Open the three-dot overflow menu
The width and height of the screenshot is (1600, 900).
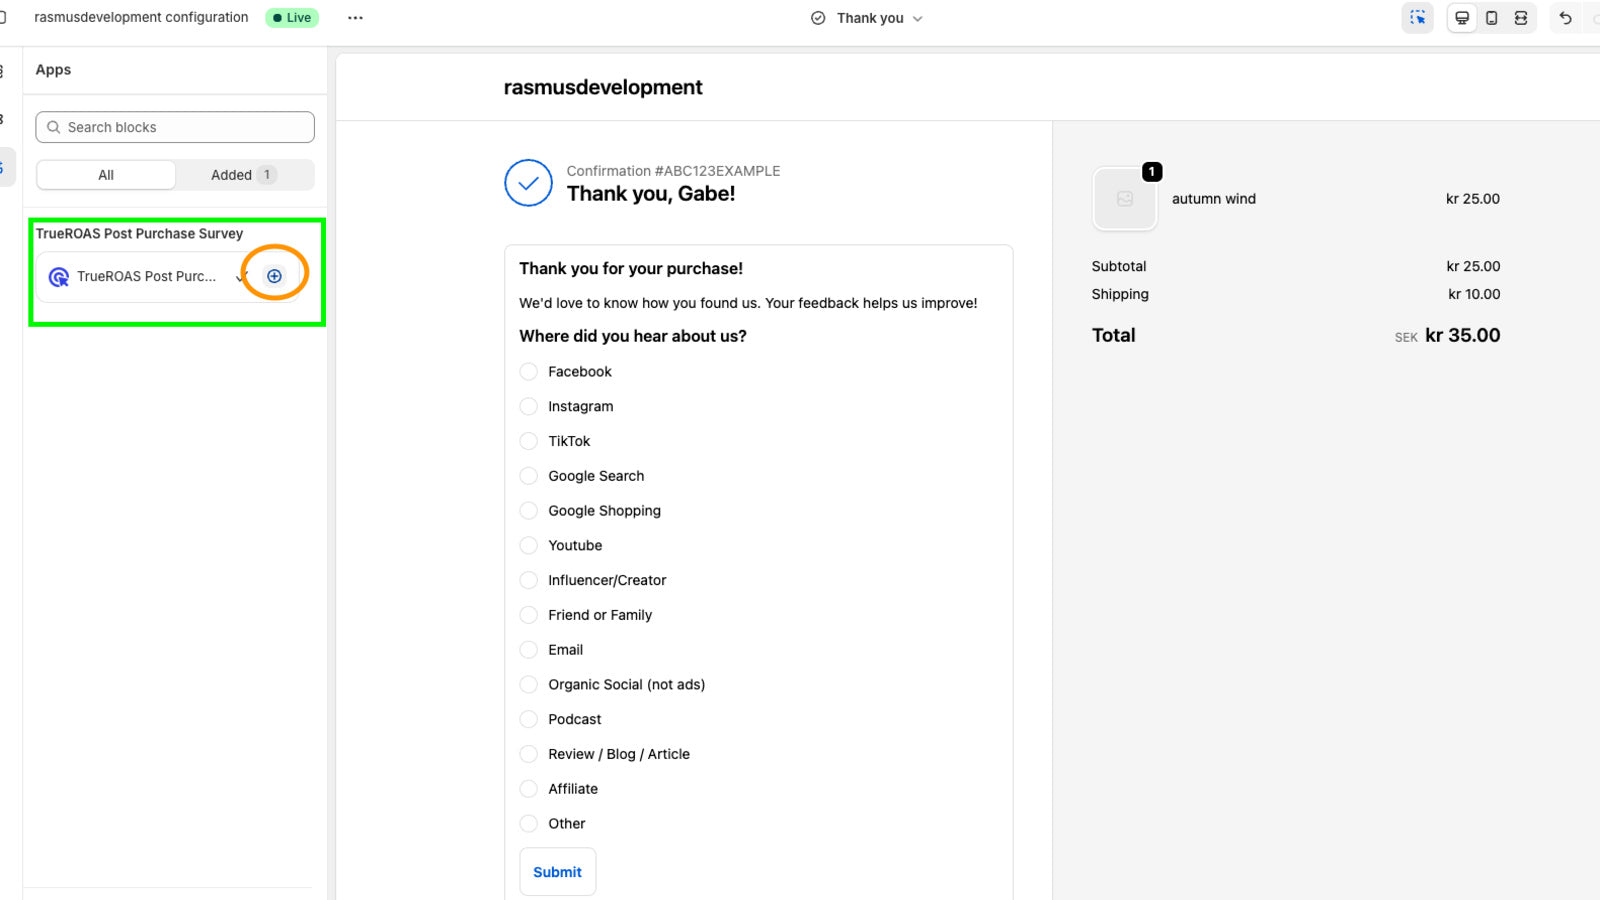click(355, 17)
